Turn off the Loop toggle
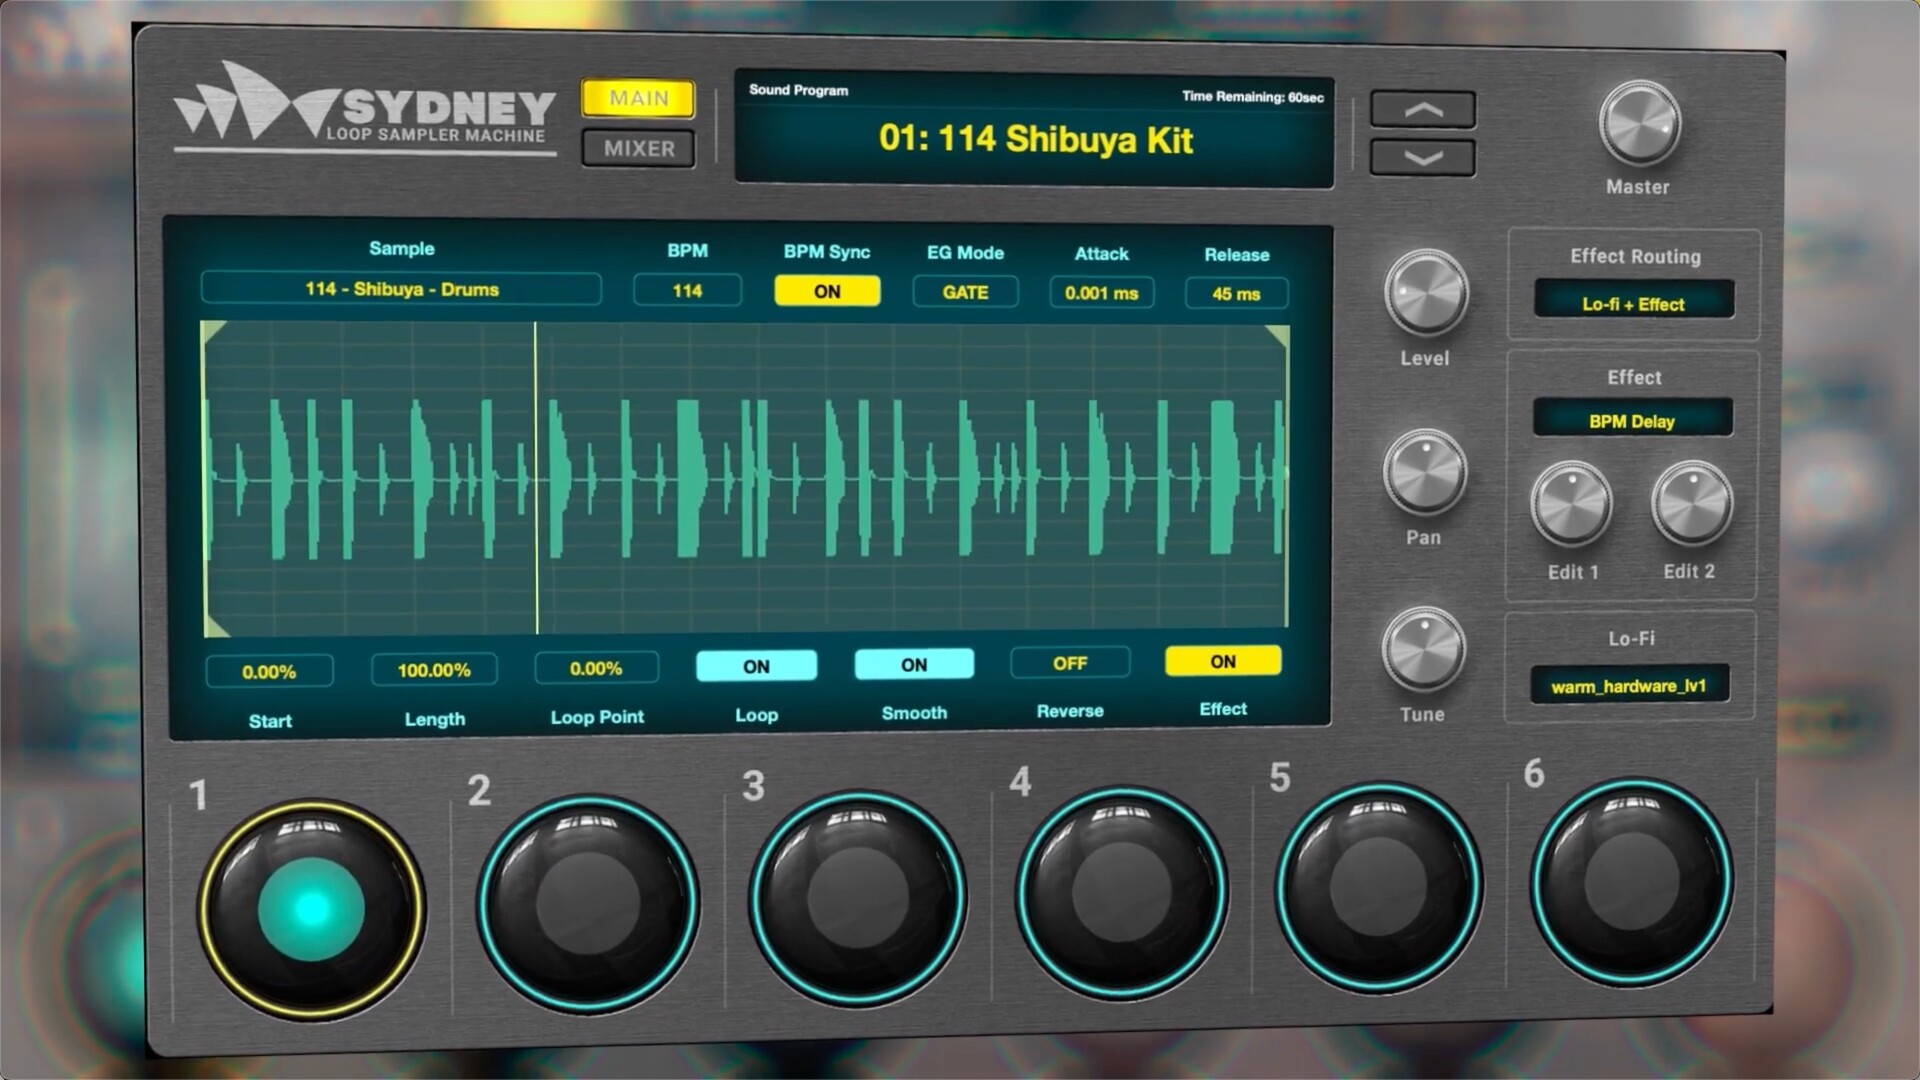This screenshot has width=1920, height=1080. coord(756,666)
